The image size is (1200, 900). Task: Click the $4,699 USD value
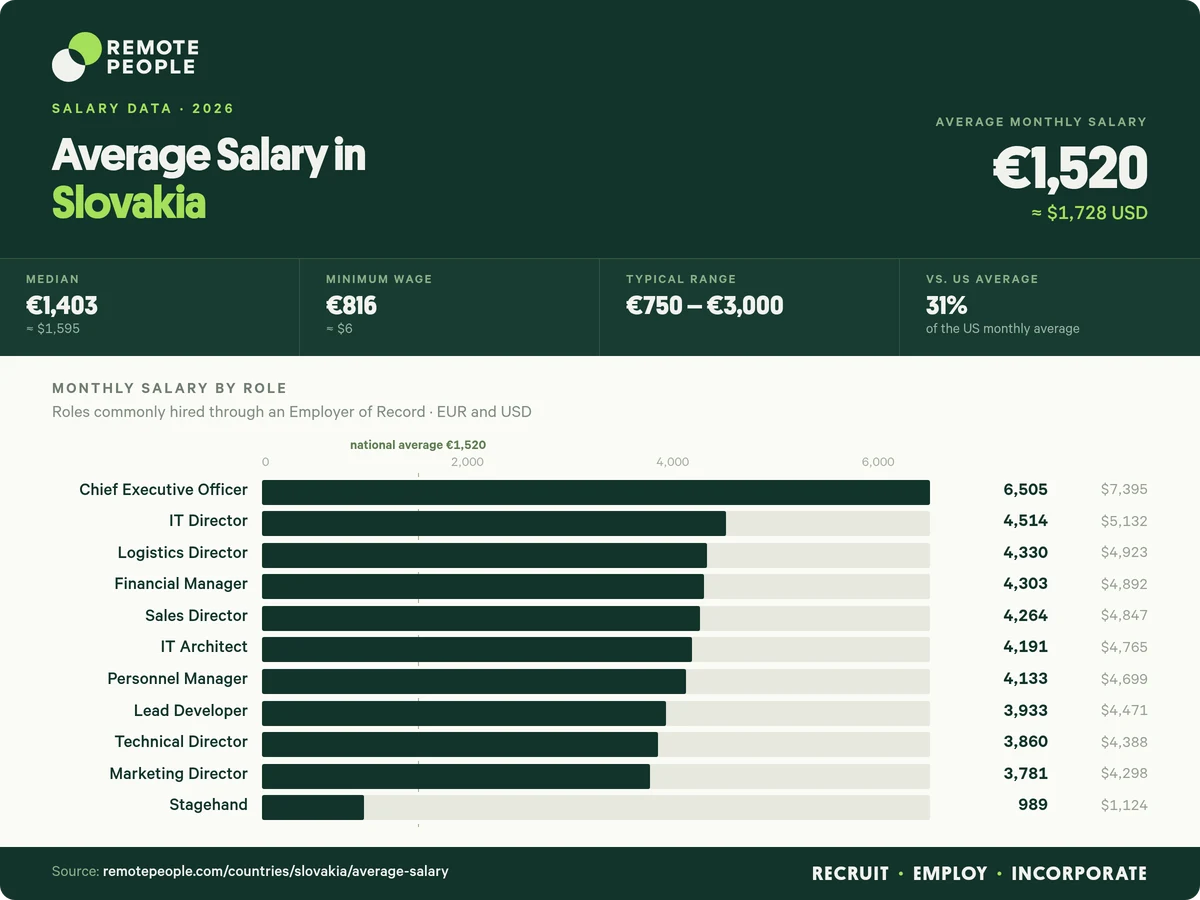point(1124,679)
